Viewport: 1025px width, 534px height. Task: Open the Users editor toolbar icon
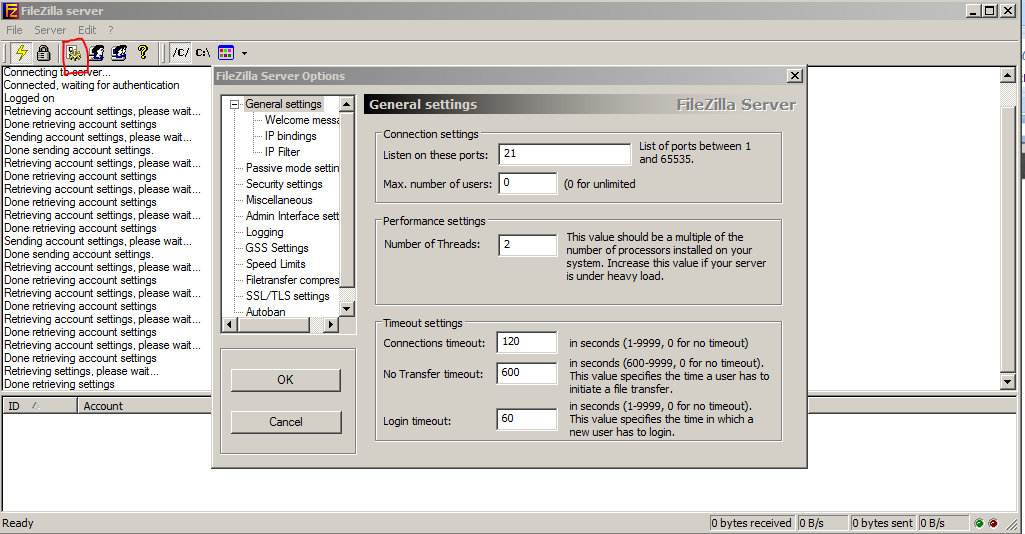pyautogui.click(x=97, y=52)
